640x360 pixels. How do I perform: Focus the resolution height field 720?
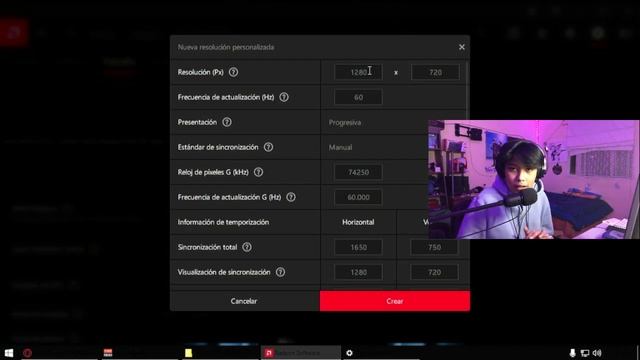click(x=435, y=72)
